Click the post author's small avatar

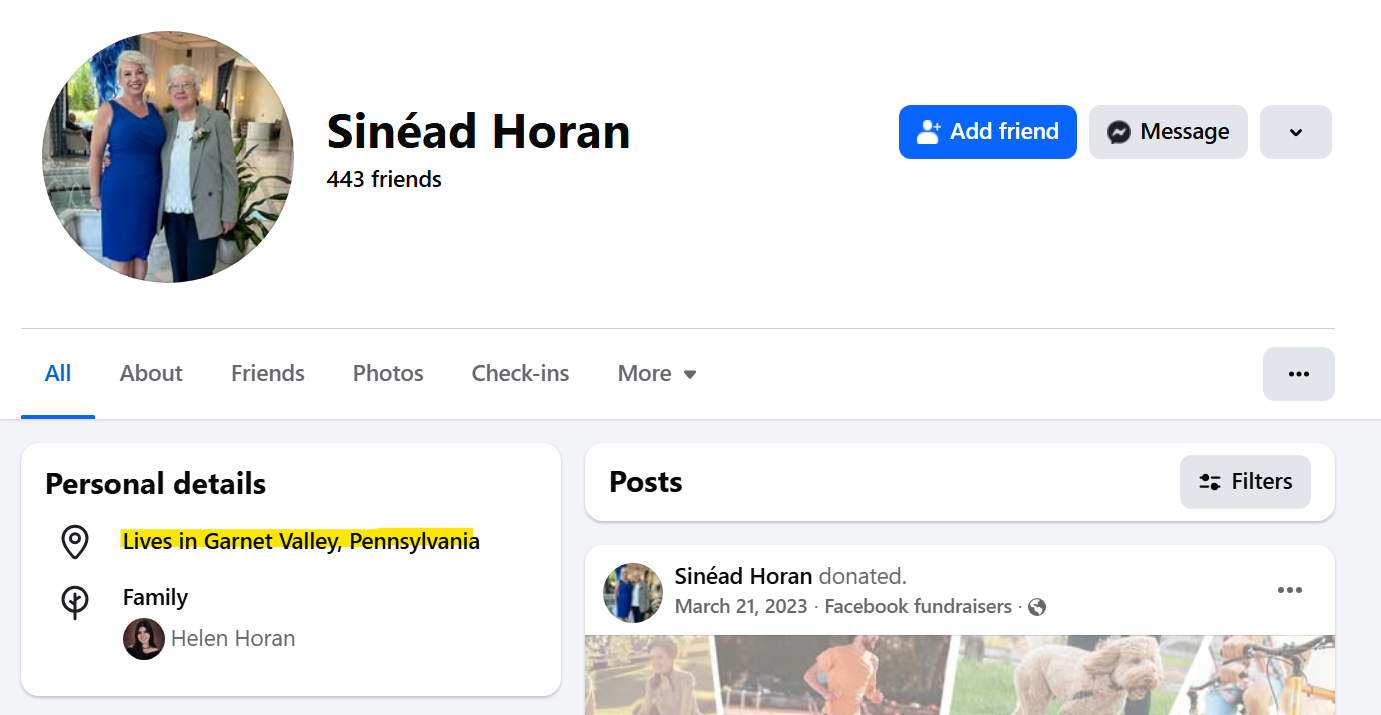[x=633, y=592]
